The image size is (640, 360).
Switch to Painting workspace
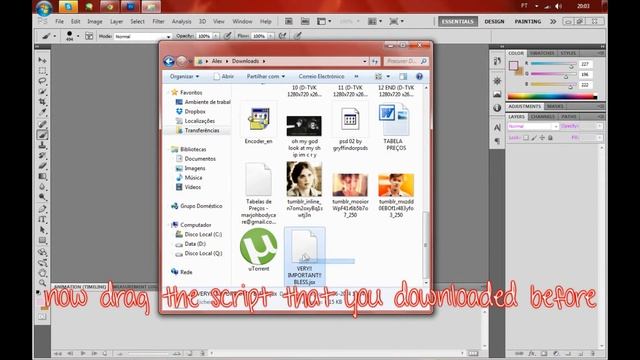528,22
